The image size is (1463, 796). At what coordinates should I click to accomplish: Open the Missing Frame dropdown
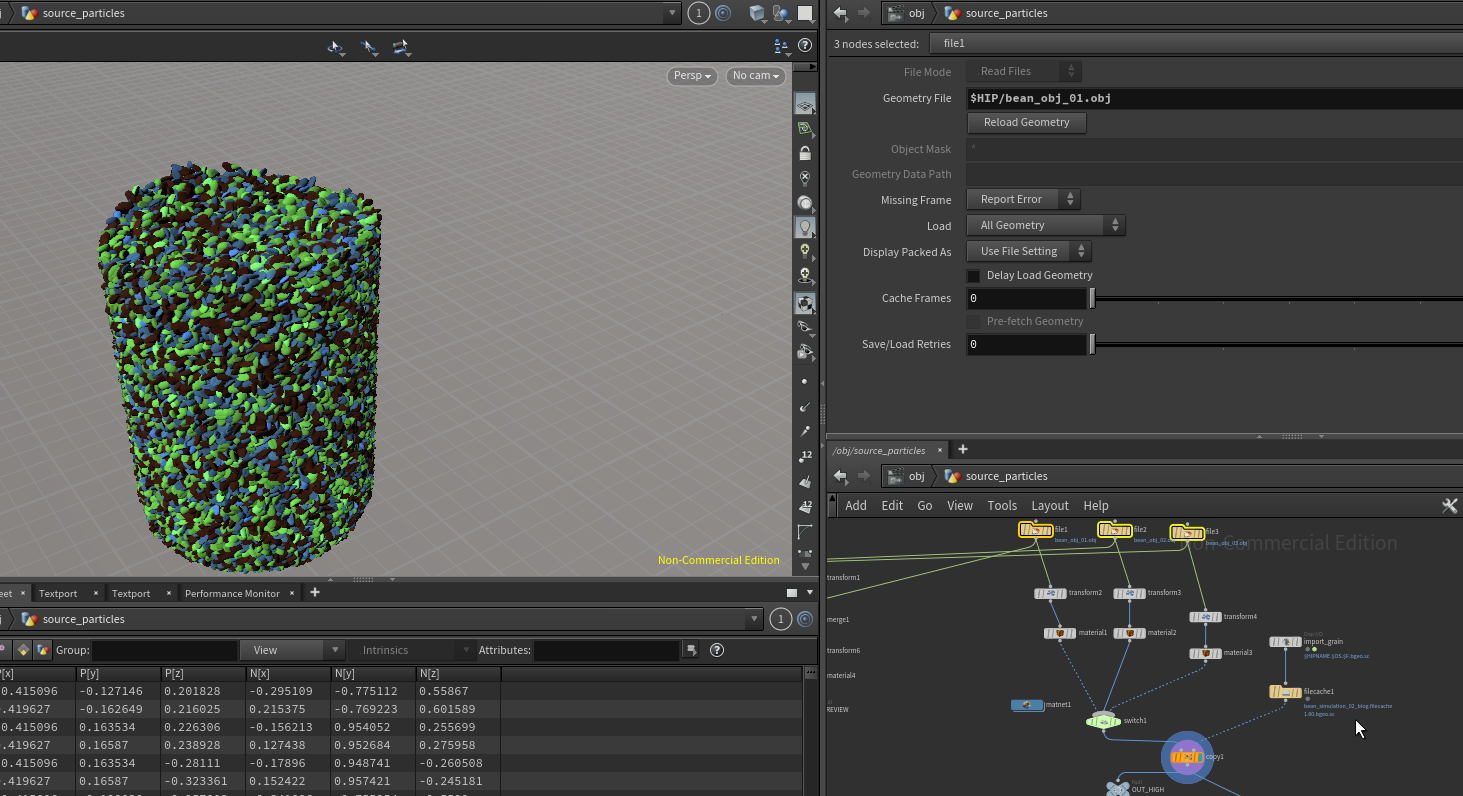1023,199
